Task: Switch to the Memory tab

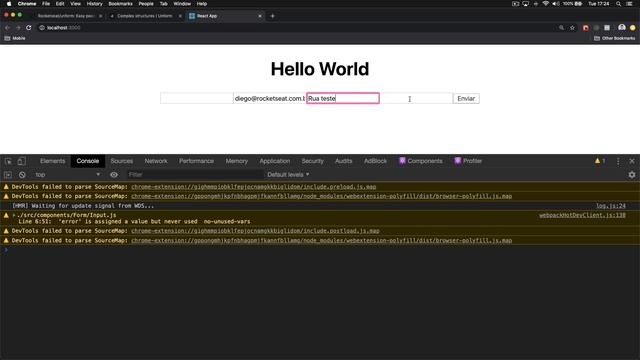Action: 237,161
